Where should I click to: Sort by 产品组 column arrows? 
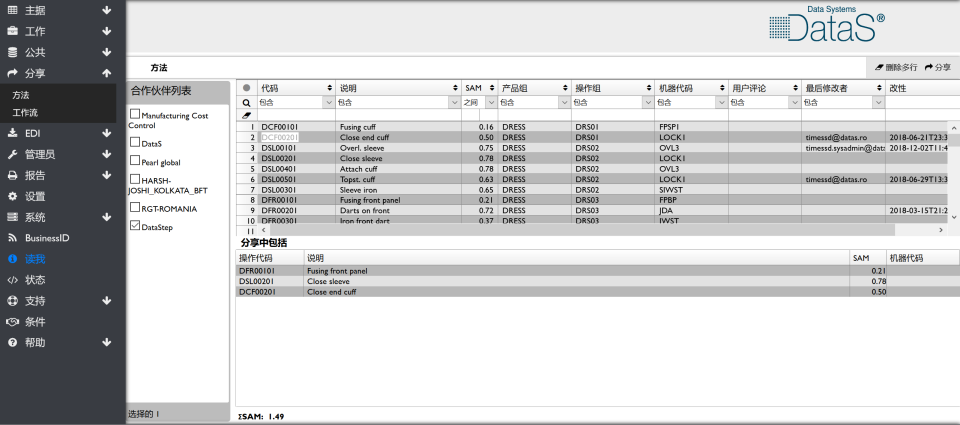[x=566, y=88]
